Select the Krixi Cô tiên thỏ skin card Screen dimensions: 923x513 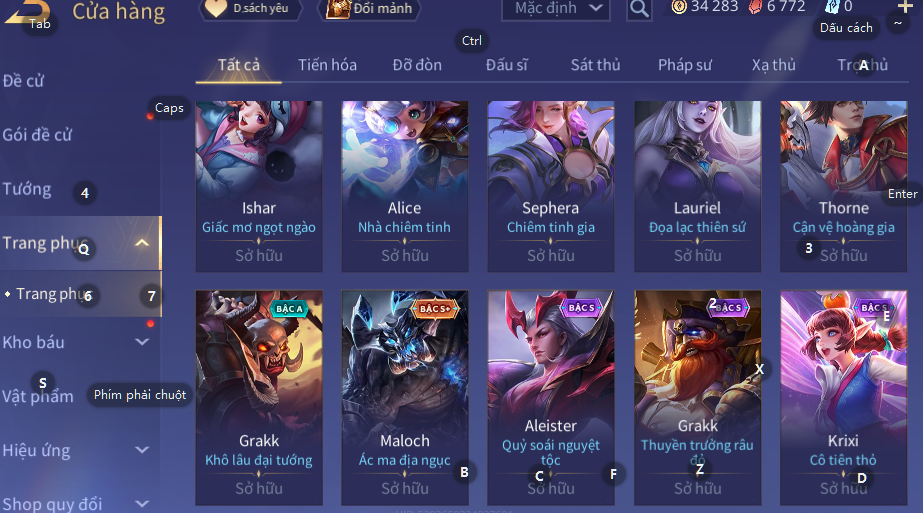pos(844,398)
